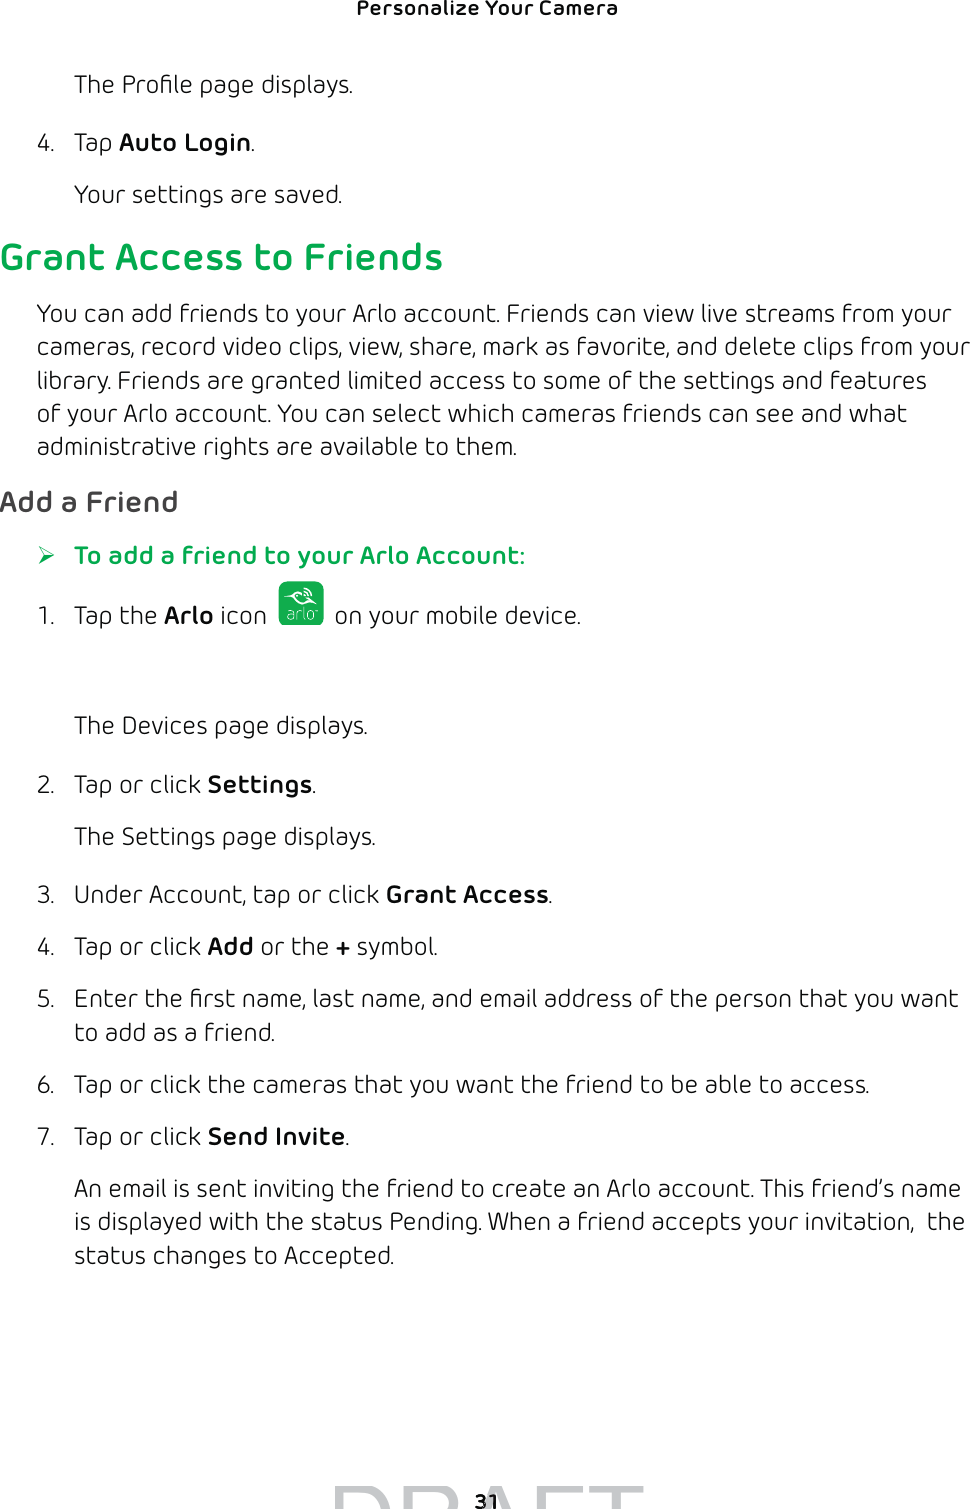Click bold "Grant Access" in step 3

click(467, 895)
